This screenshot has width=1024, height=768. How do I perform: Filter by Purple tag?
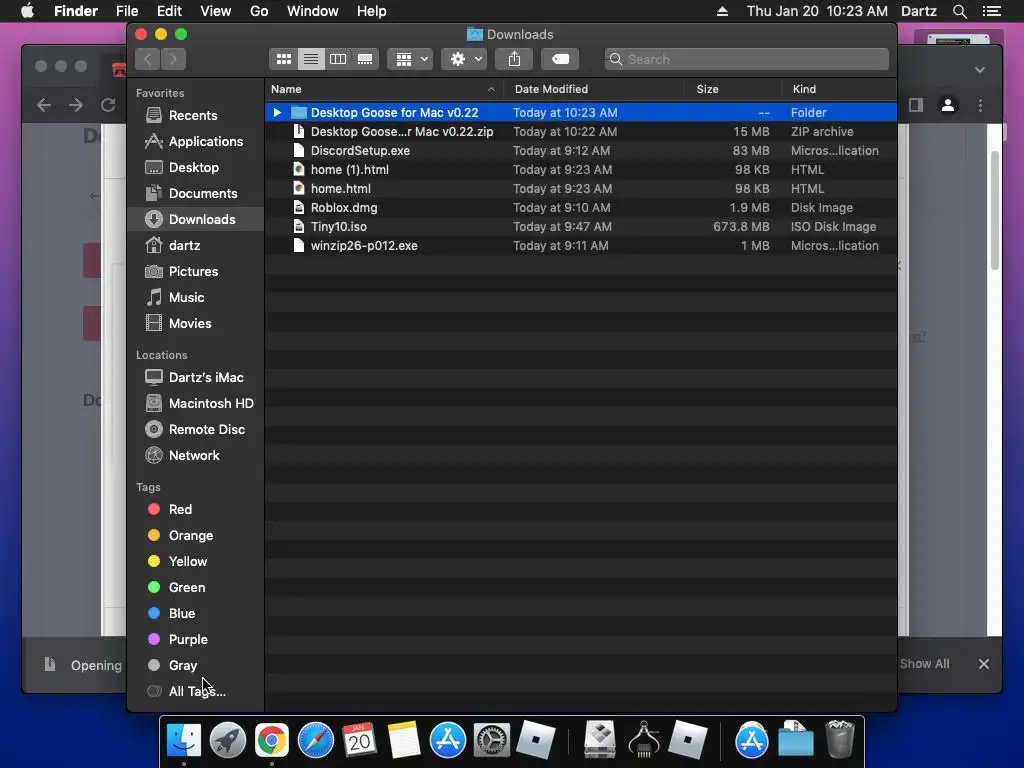pos(196,639)
